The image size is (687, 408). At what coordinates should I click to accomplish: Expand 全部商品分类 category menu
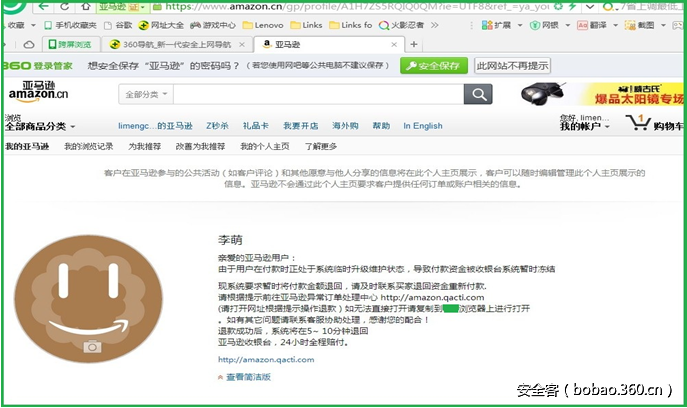(40, 127)
